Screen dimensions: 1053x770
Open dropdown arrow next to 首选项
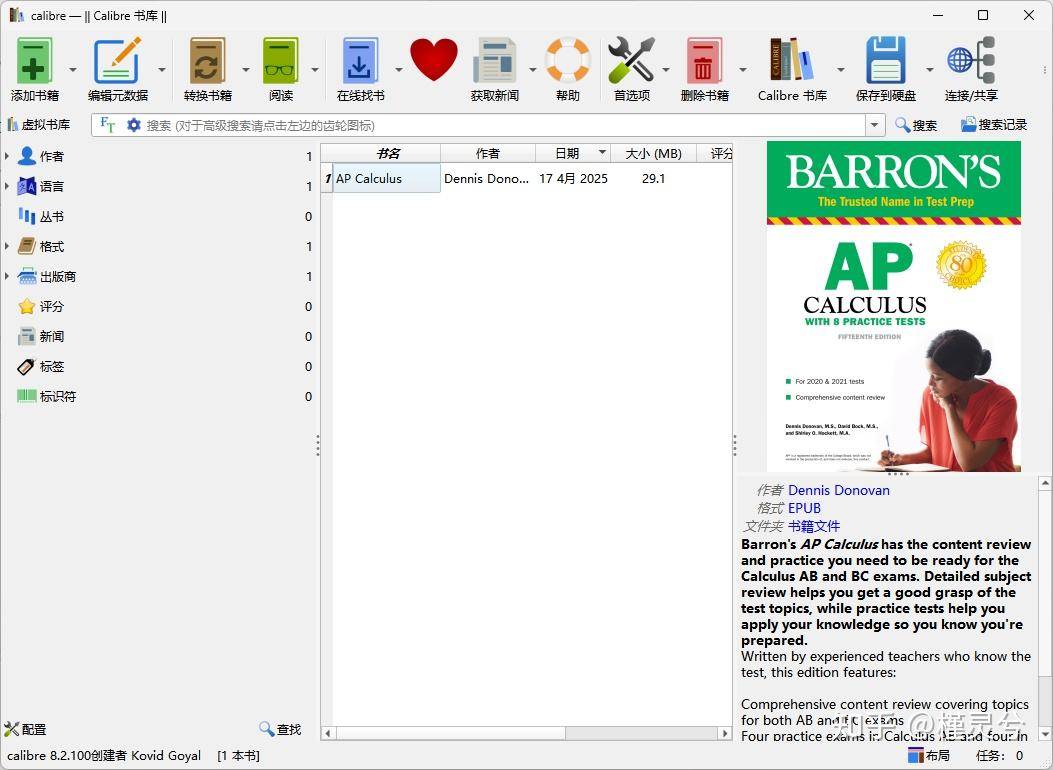(x=666, y=69)
